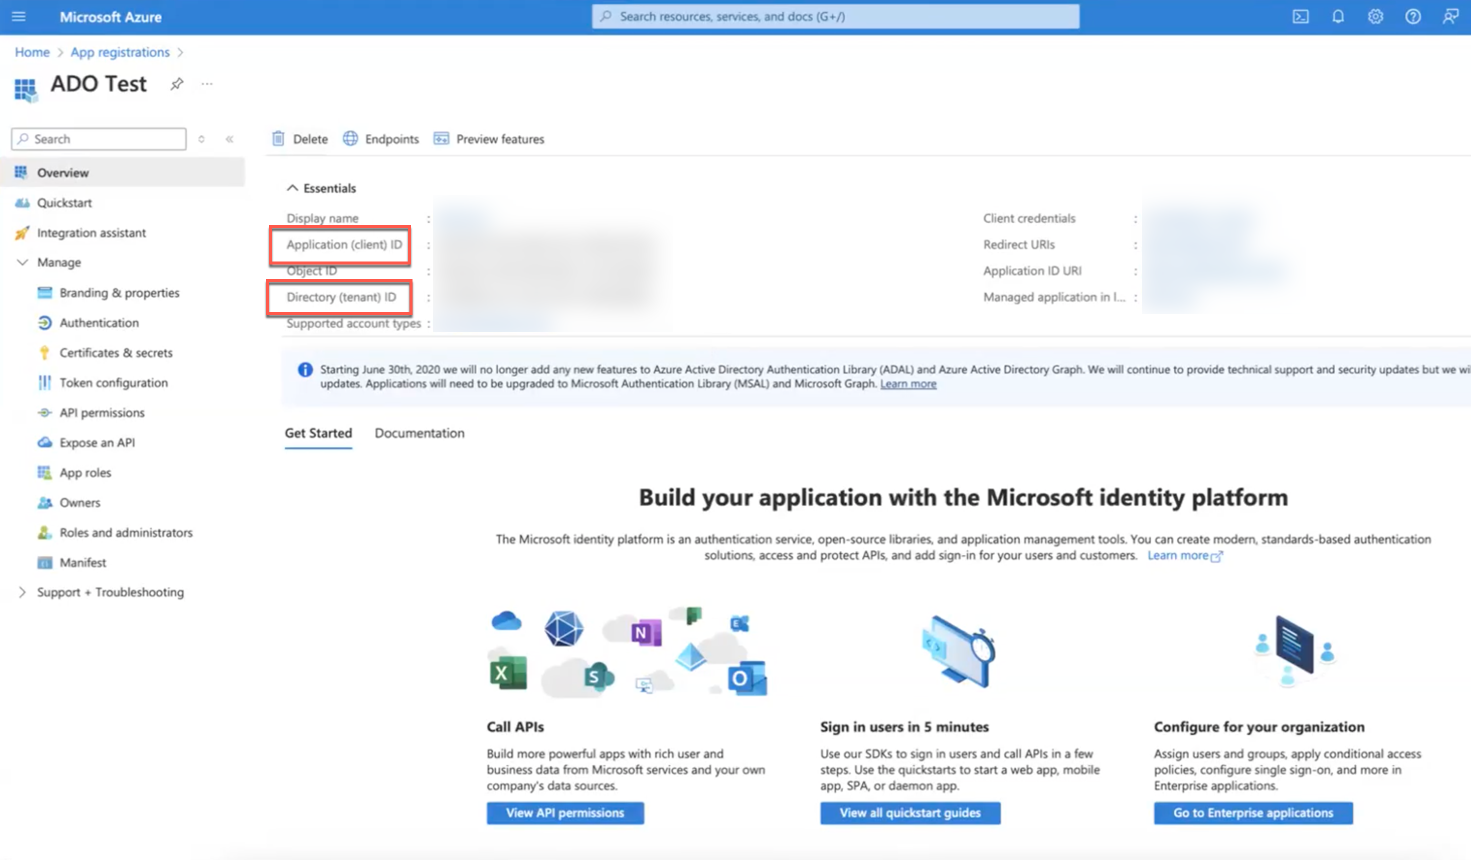Open Learn more link in ADAL notice

(908, 384)
